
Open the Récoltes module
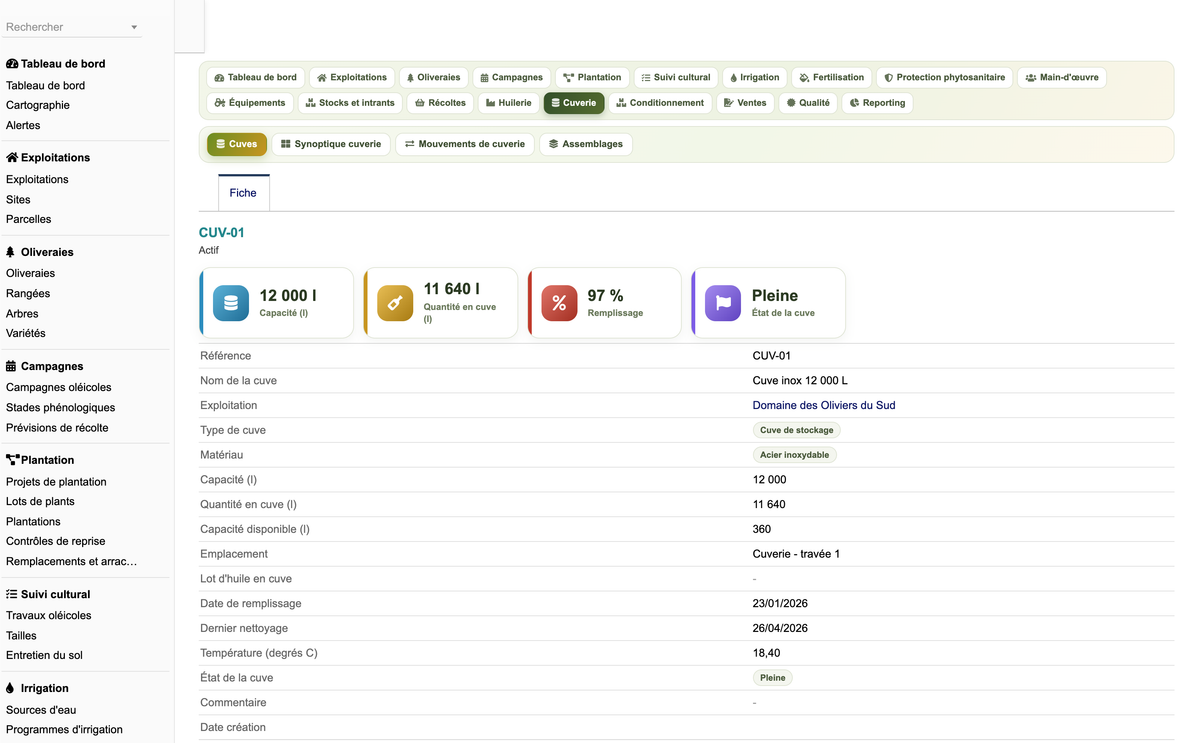coord(440,102)
